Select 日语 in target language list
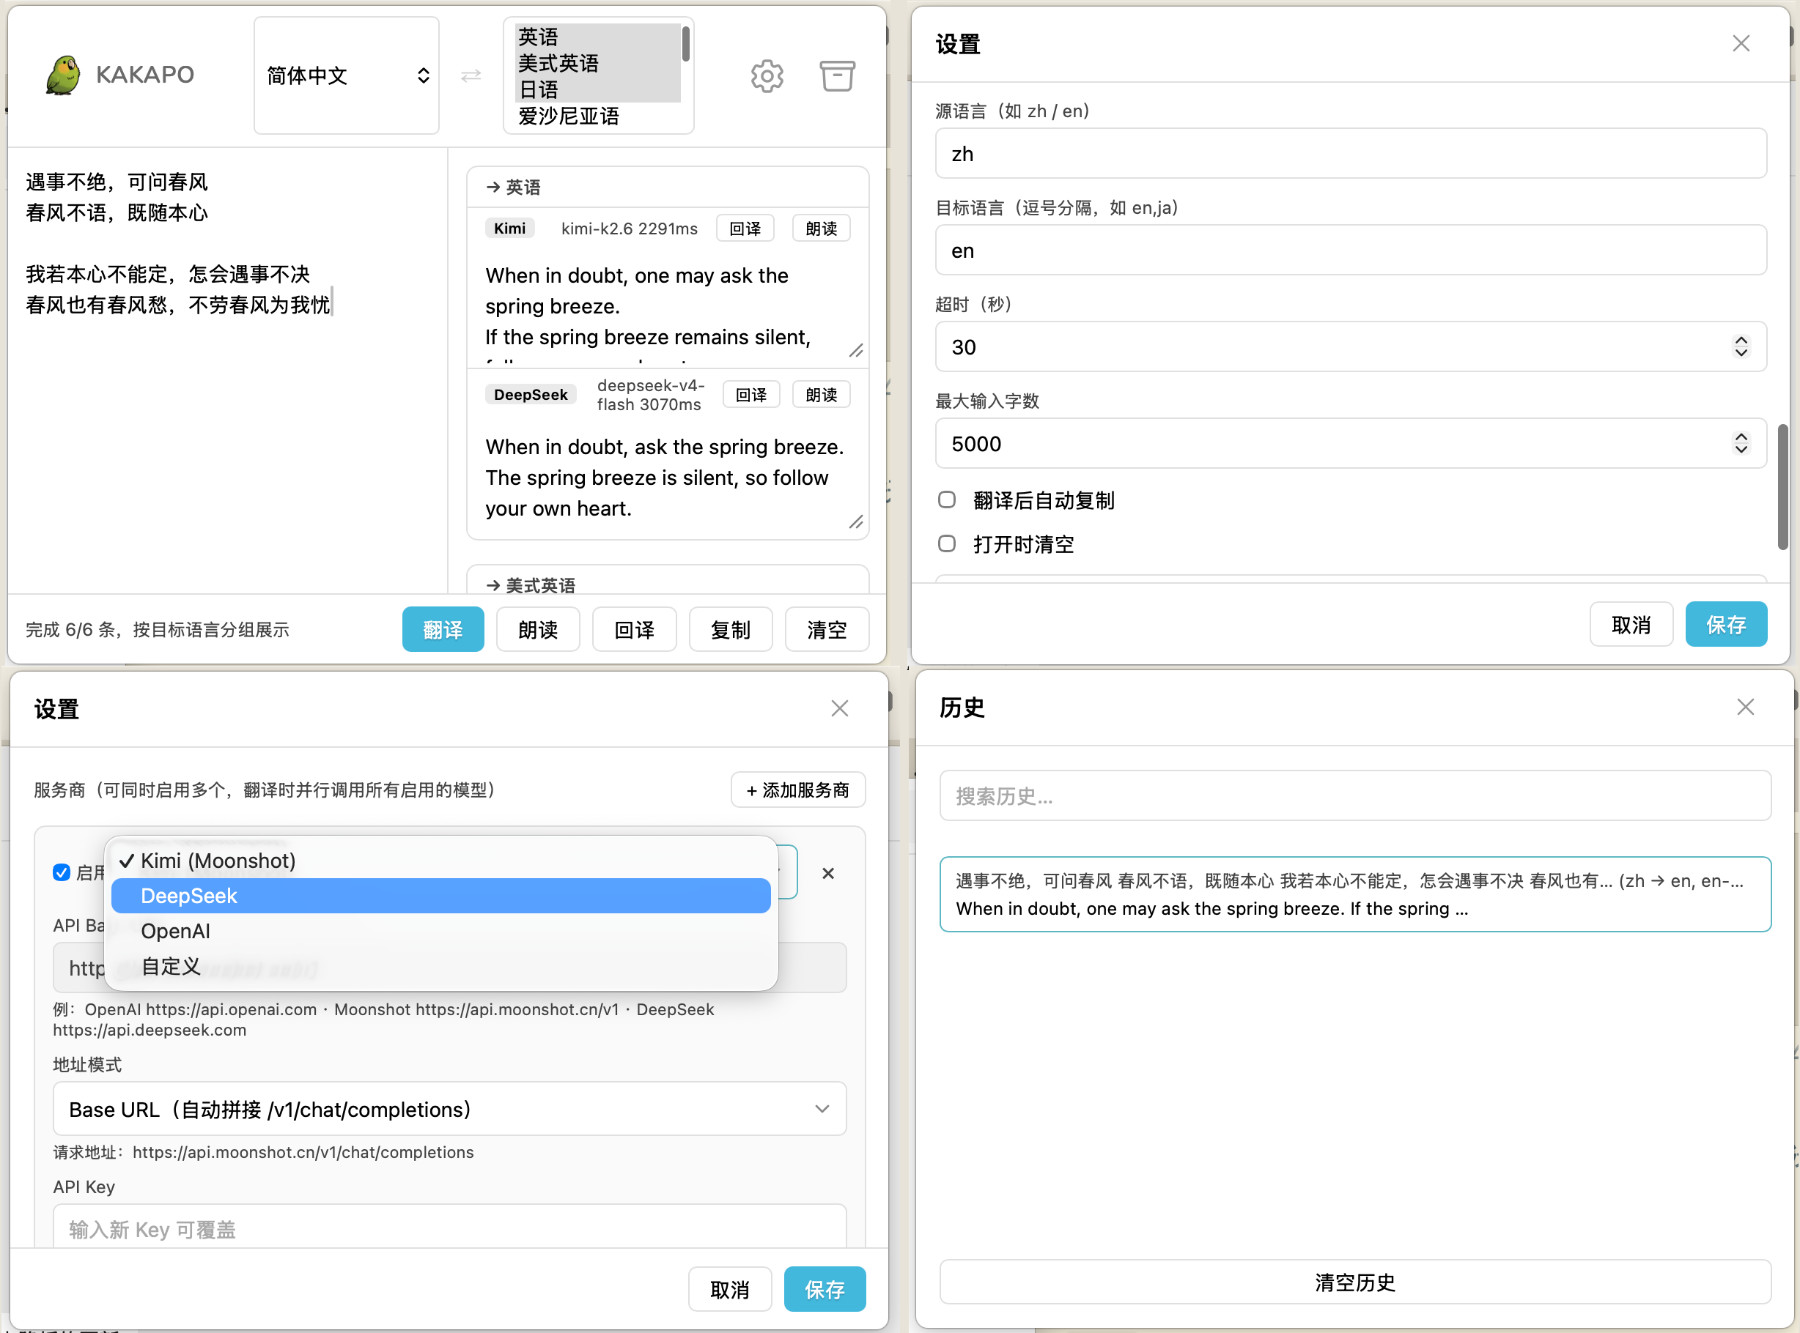Image resolution: width=1800 pixels, height=1333 pixels. [x=597, y=89]
